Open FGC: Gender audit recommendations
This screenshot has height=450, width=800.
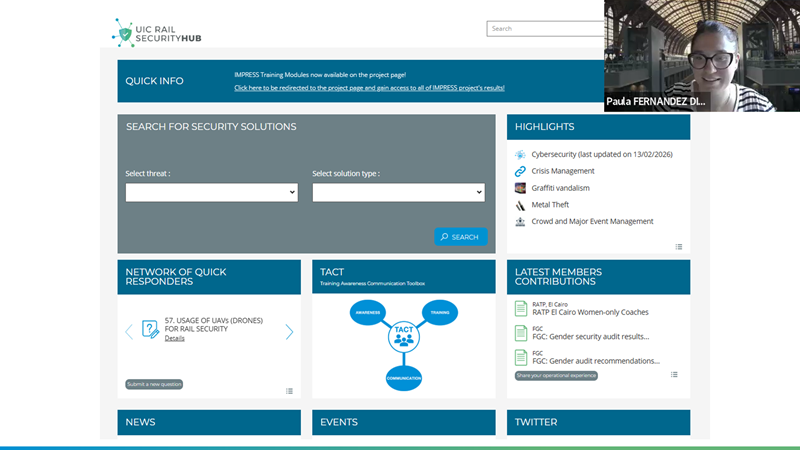[596, 361]
